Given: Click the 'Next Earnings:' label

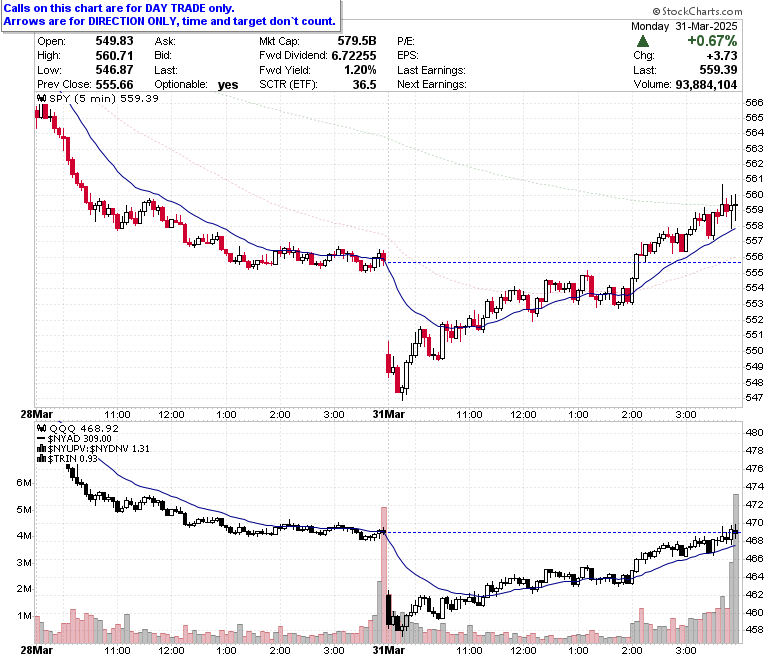Looking at the screenshot, I should point(432,84).
